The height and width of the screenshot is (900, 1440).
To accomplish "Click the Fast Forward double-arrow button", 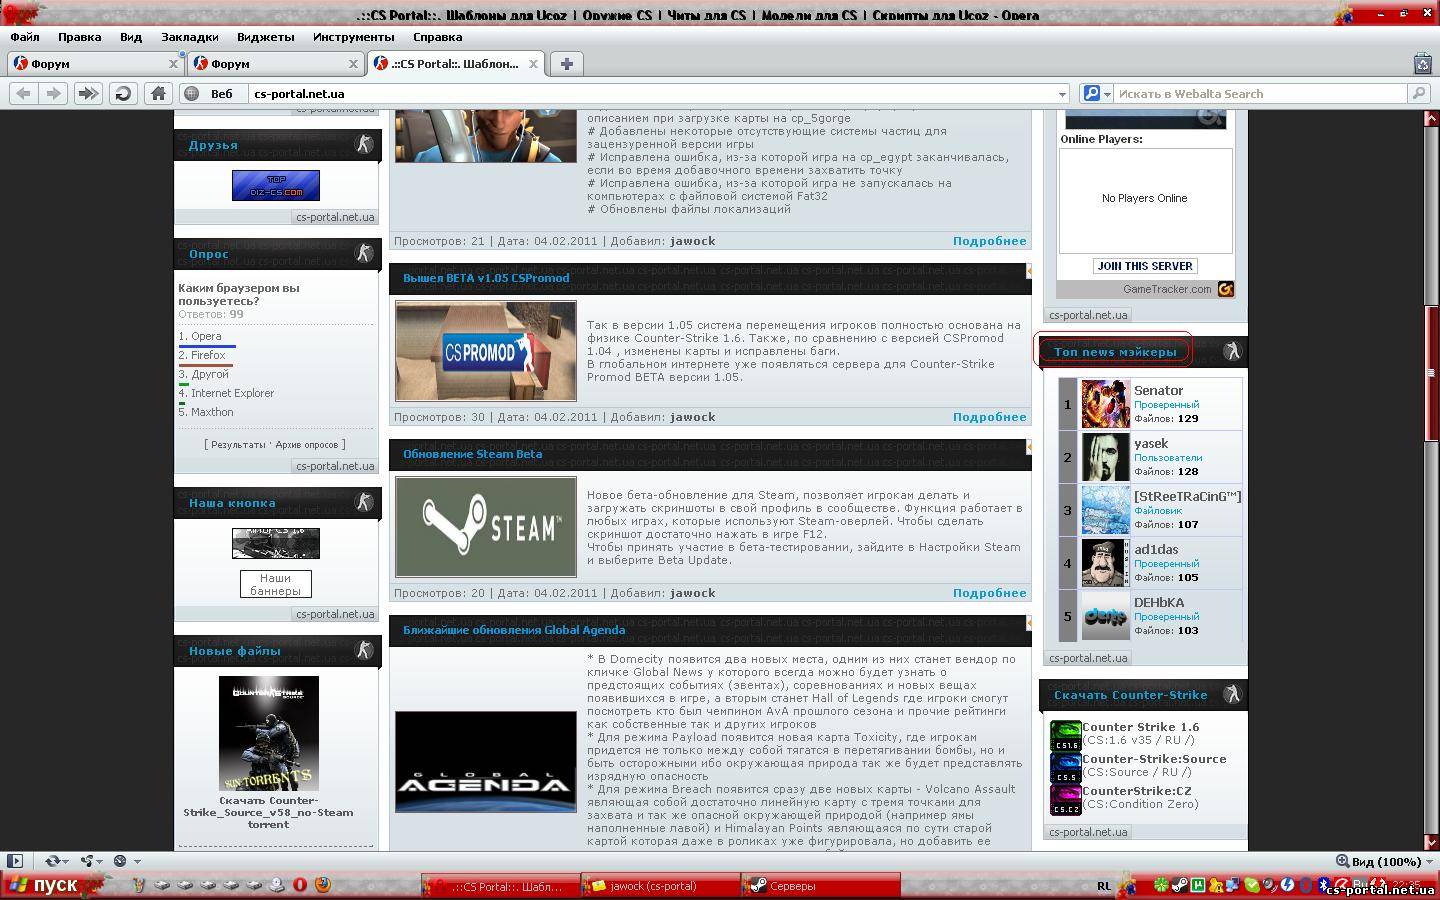I will point(88,93).
